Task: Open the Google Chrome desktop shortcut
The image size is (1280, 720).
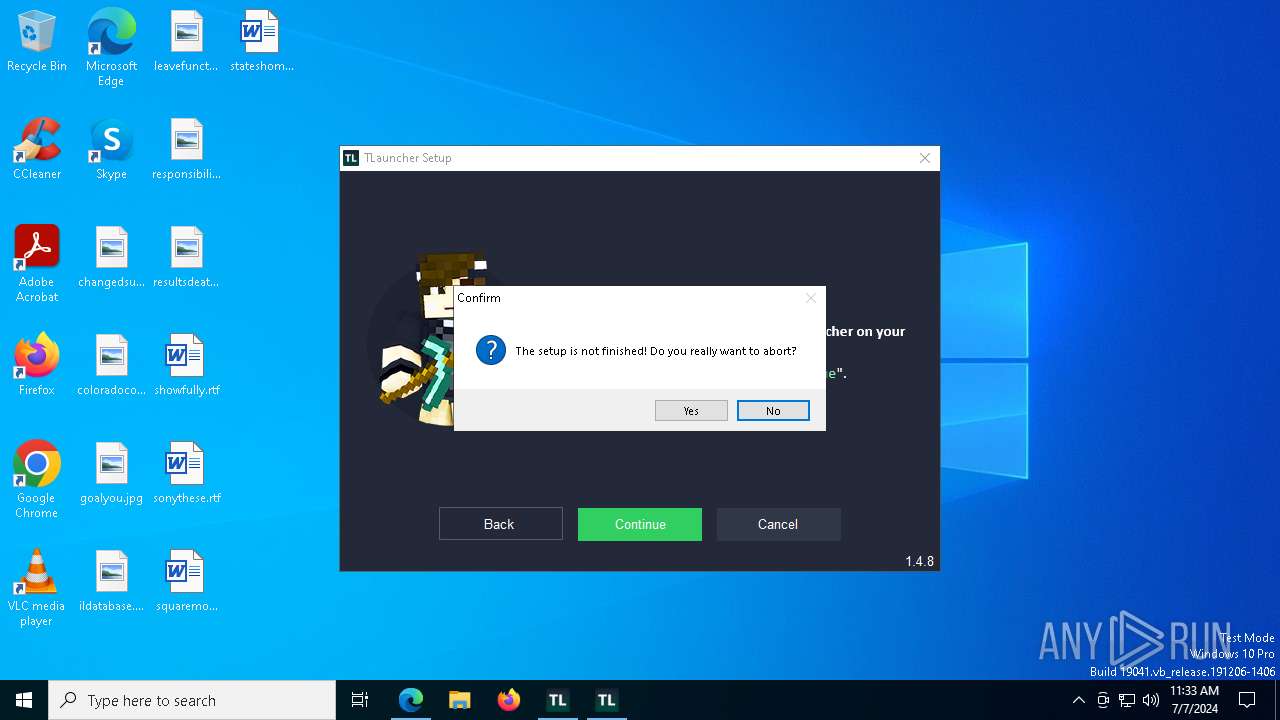Action: (x=37, y=480)
